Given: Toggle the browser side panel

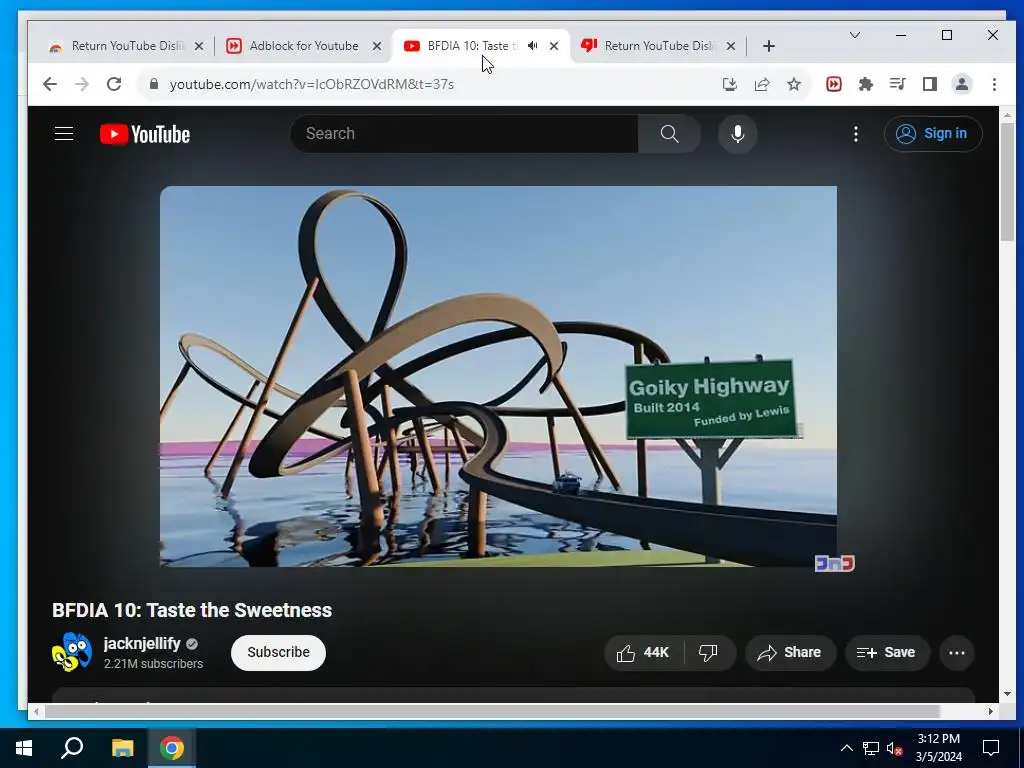Looking at the screenshot, I should click(x=929, y=84).
